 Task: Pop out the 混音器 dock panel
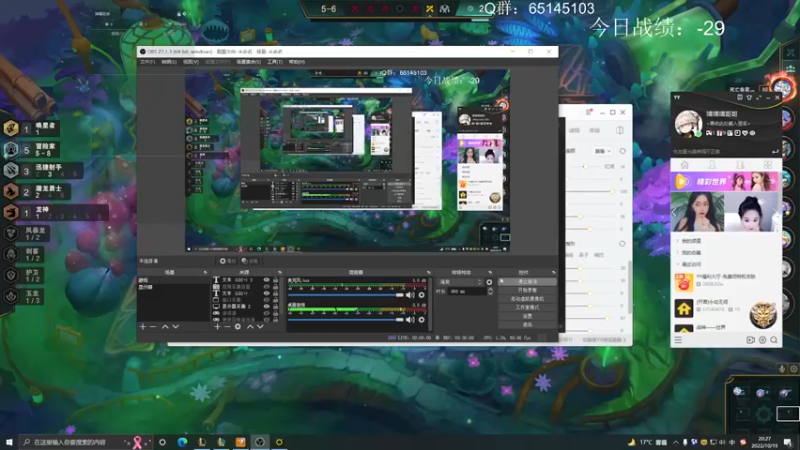pyautogui.click(x=429, y=272)
